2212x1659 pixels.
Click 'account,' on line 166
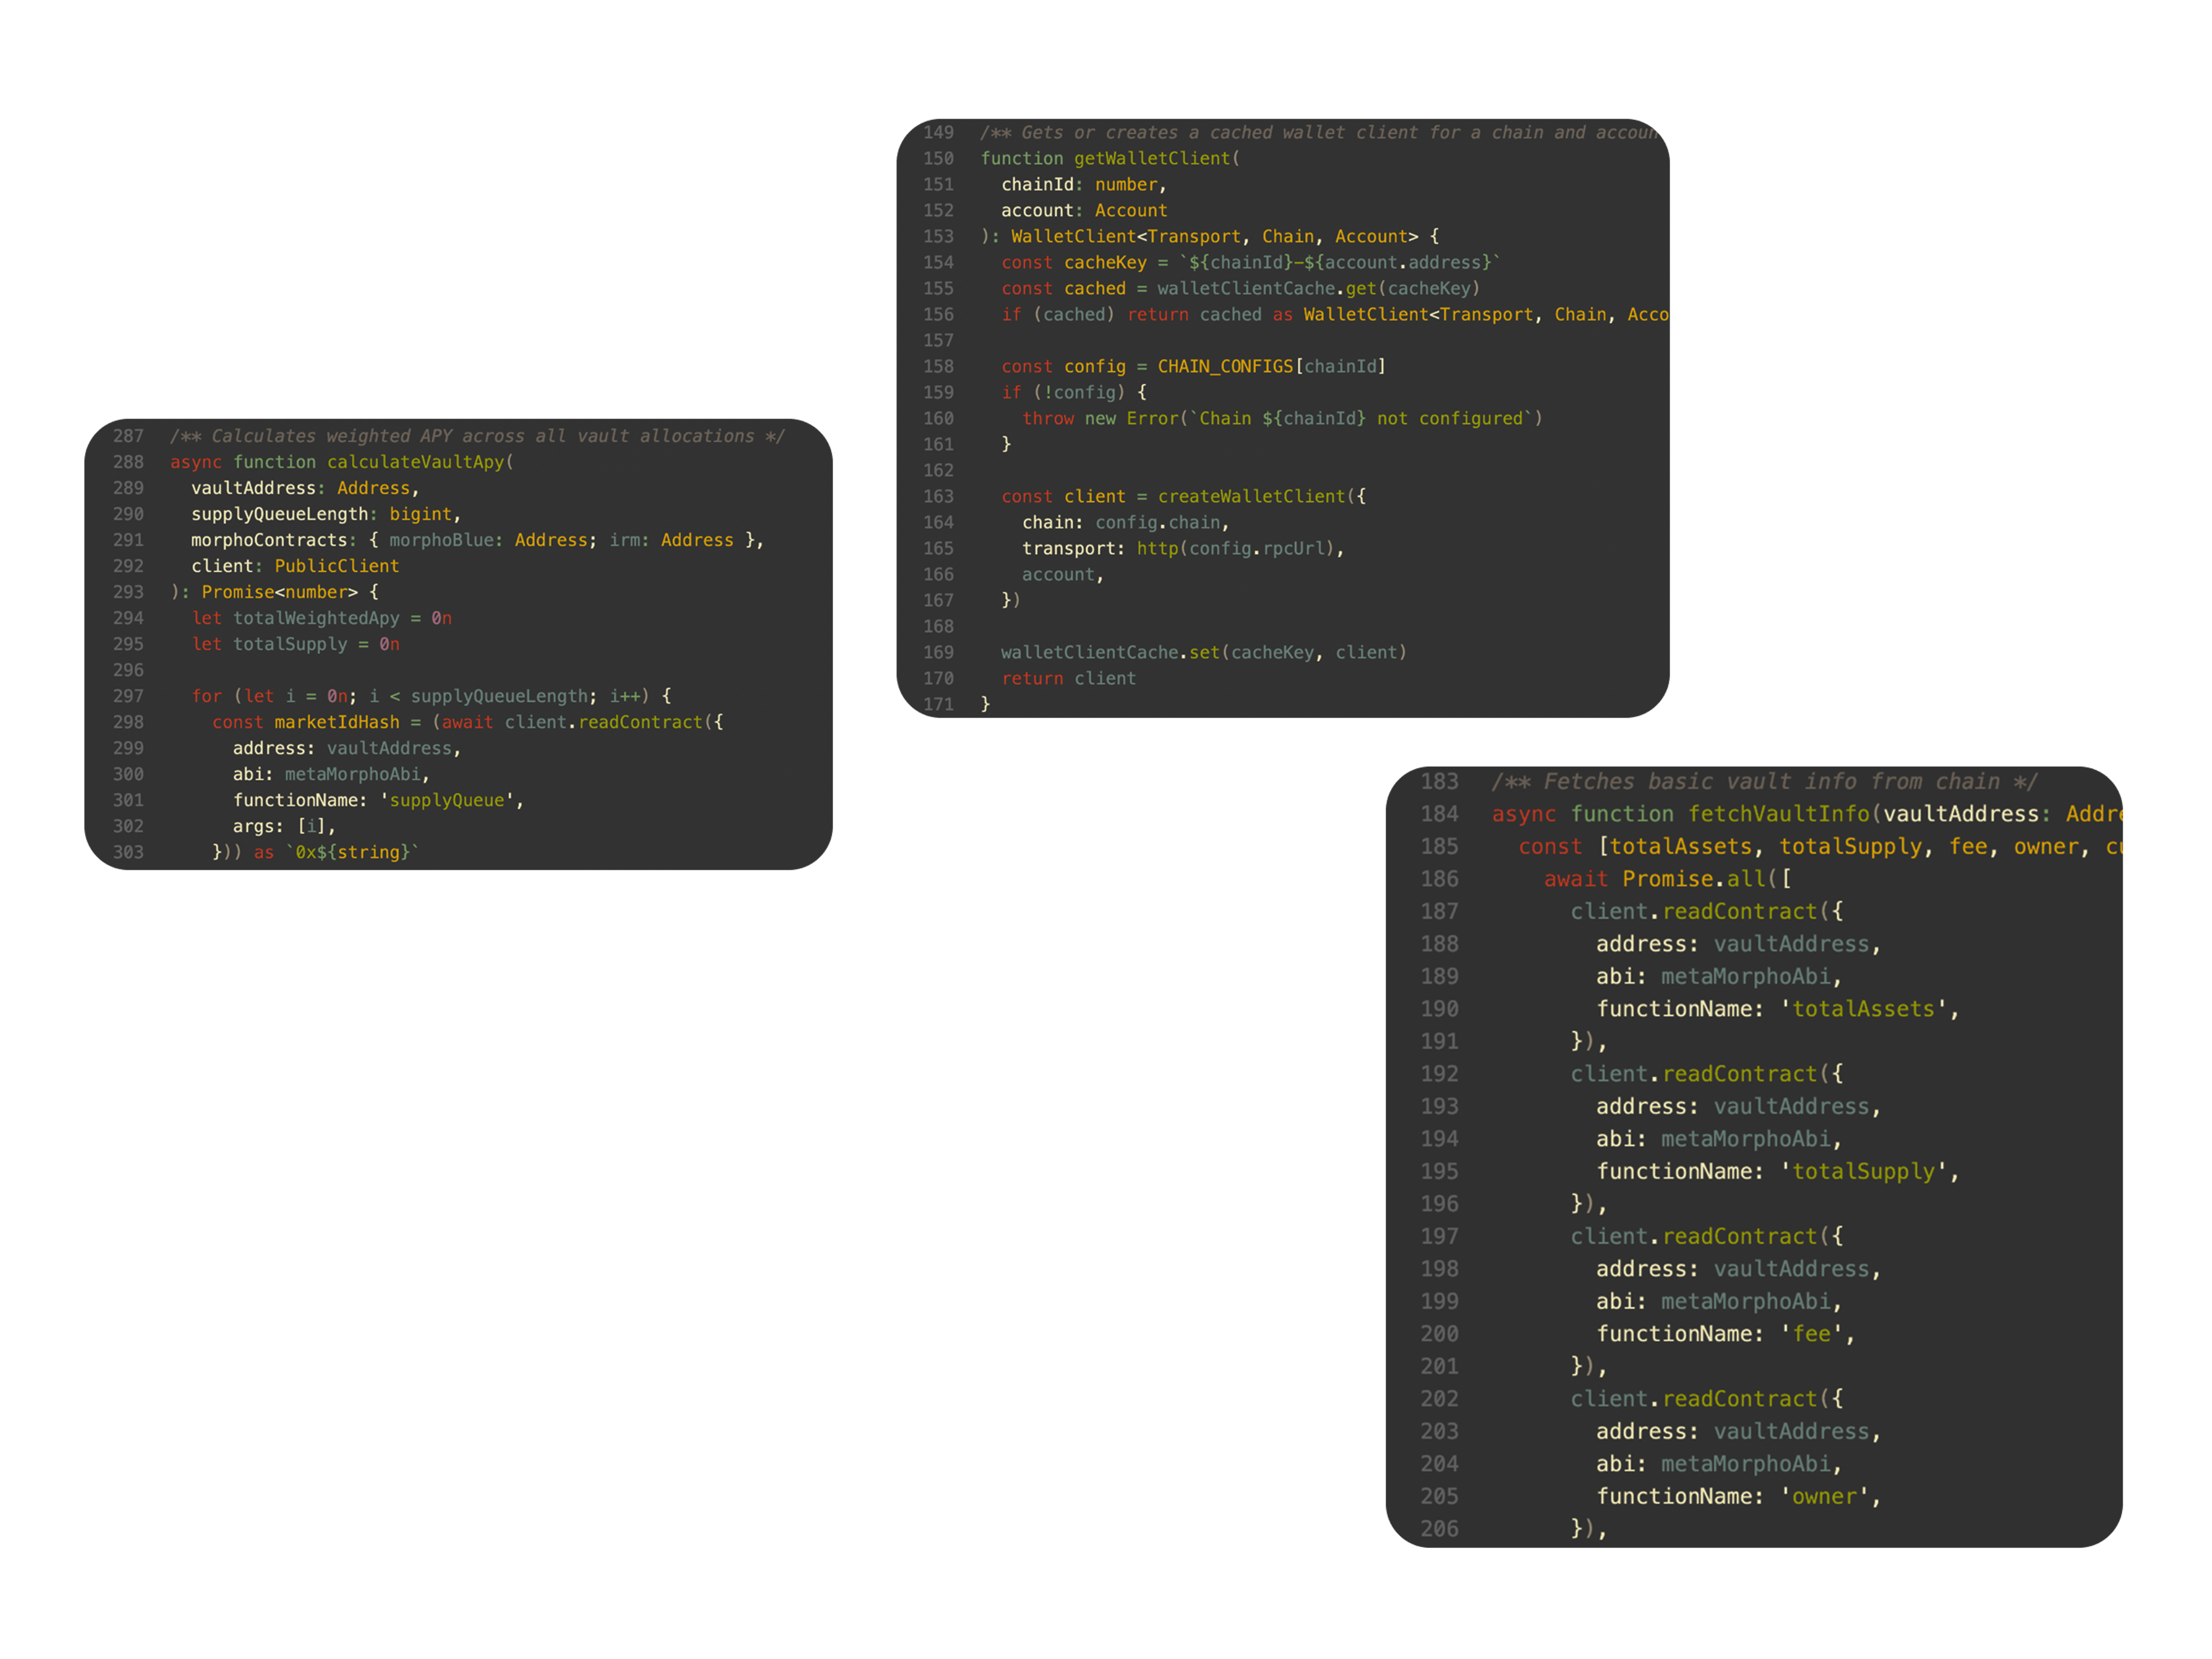click(1063, 574)
